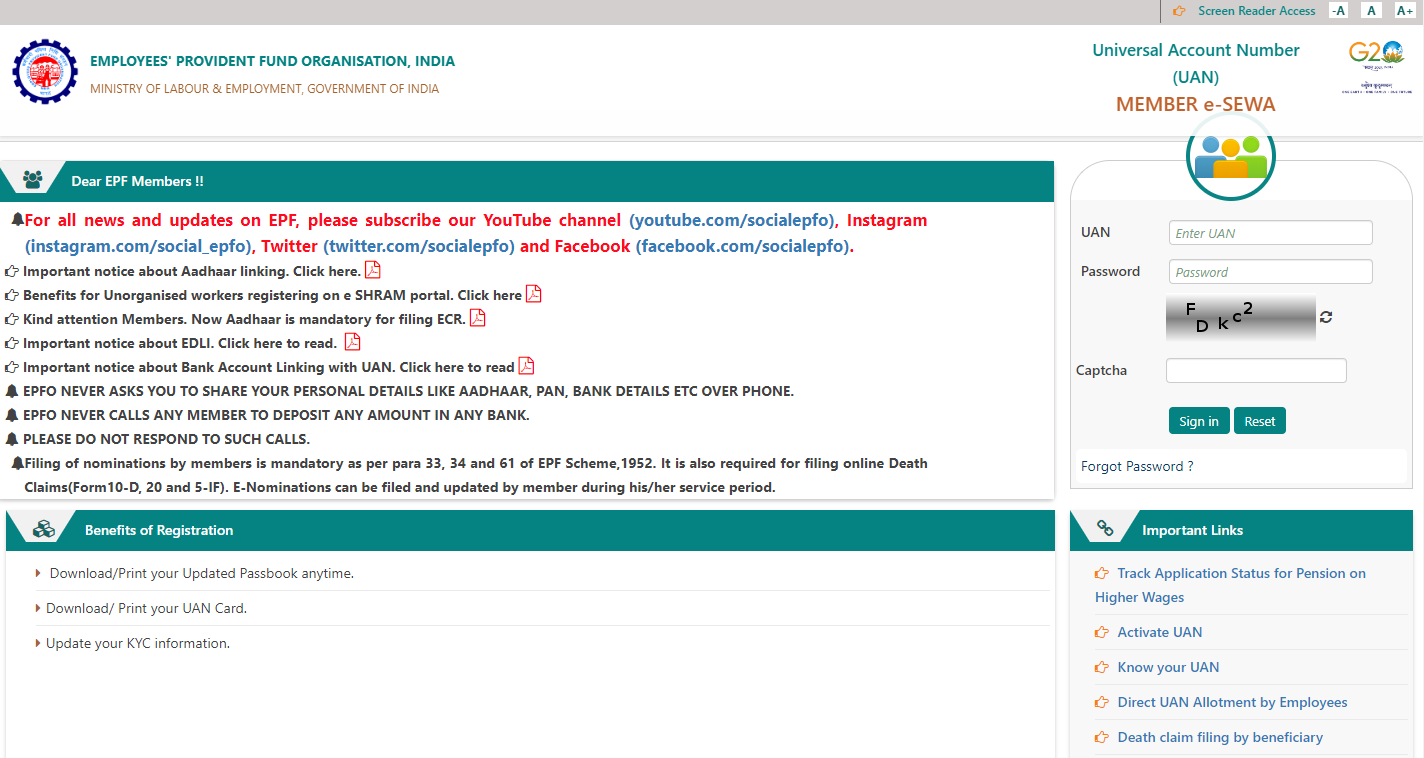Click the Enter UAN field
The image size is (1424, 758).
coord(1270,233)
